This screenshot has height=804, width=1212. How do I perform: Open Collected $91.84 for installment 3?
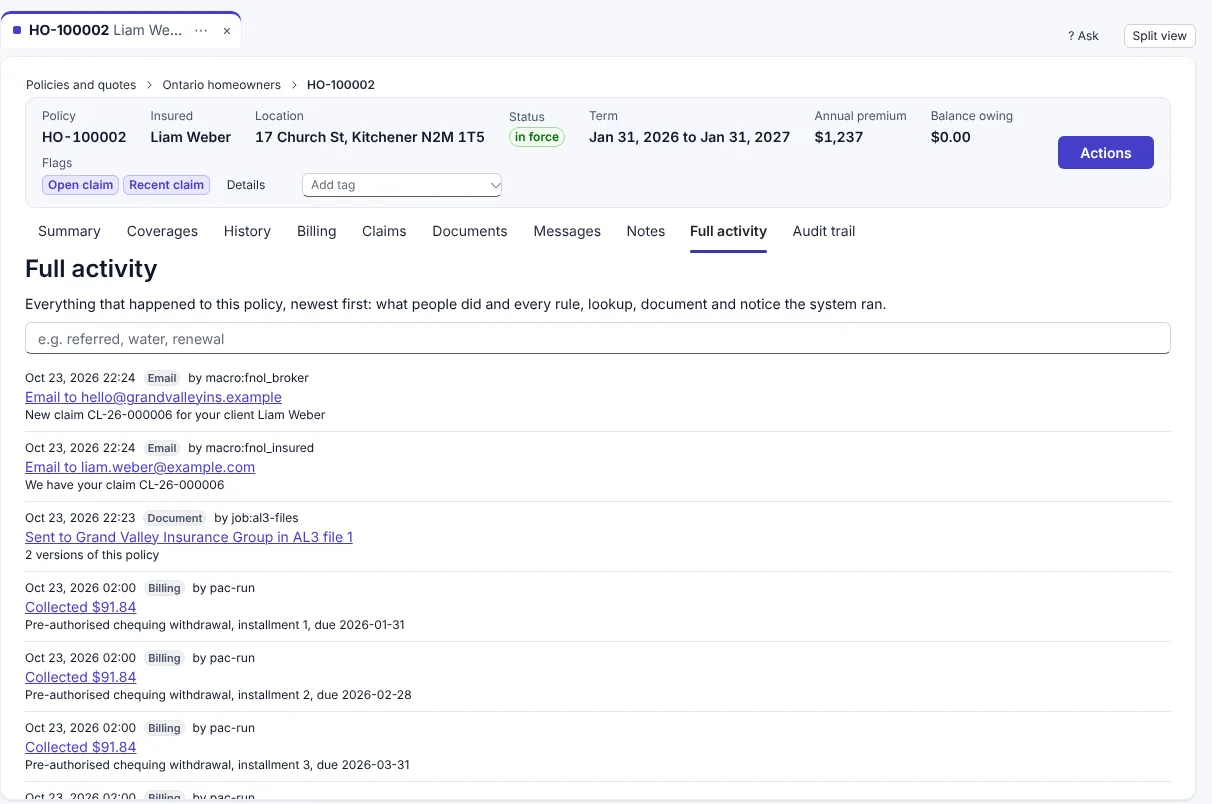(x=80, y=747)
